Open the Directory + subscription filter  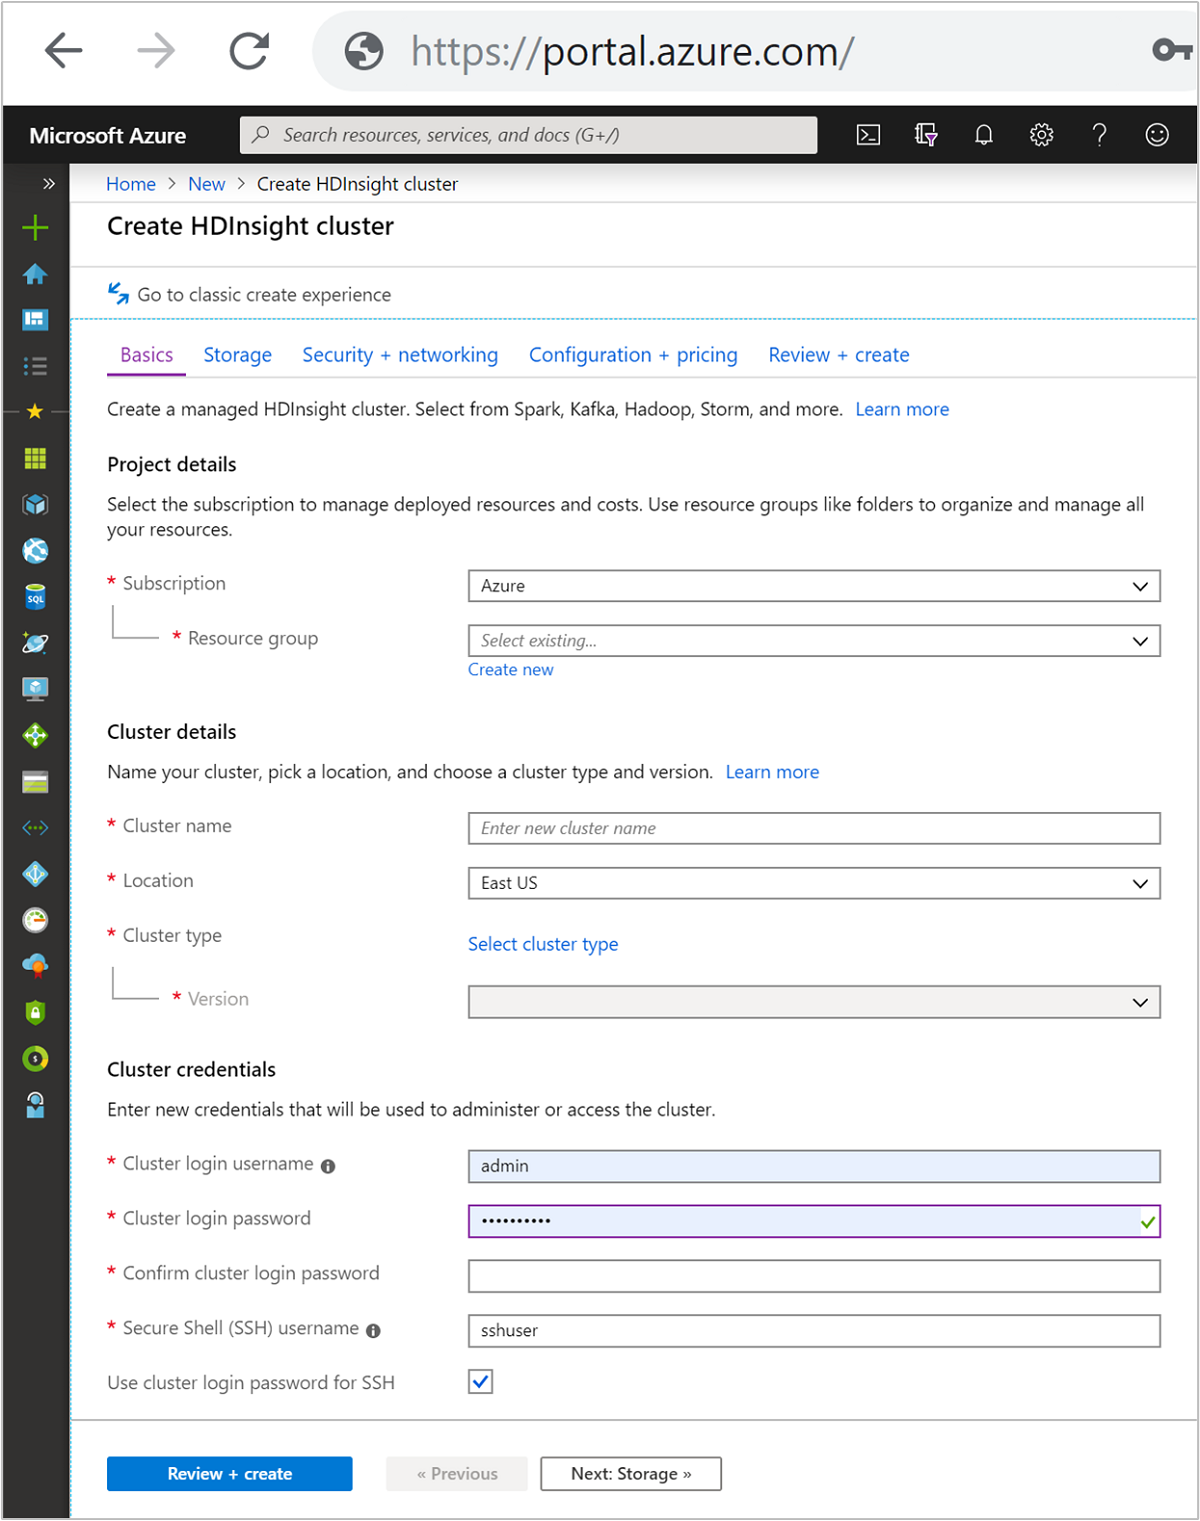click(926, 135)
